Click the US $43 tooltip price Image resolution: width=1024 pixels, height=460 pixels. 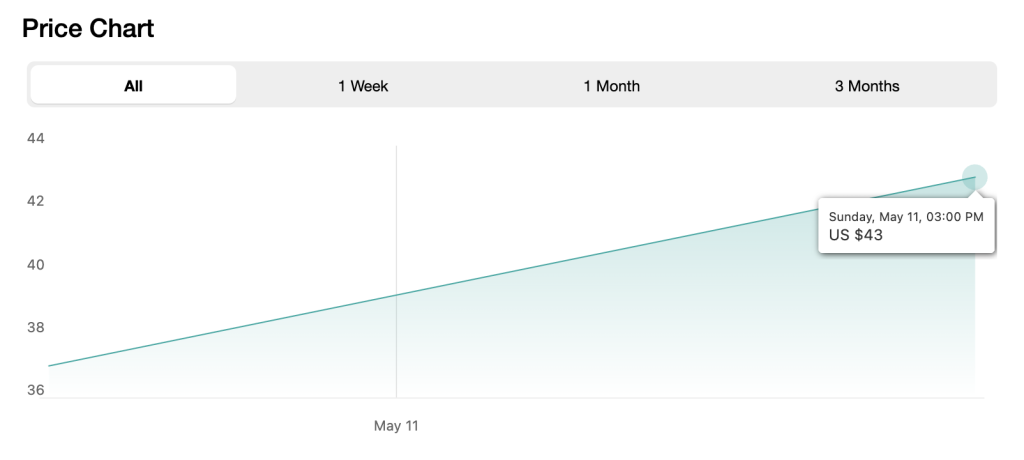click(856, 235)
